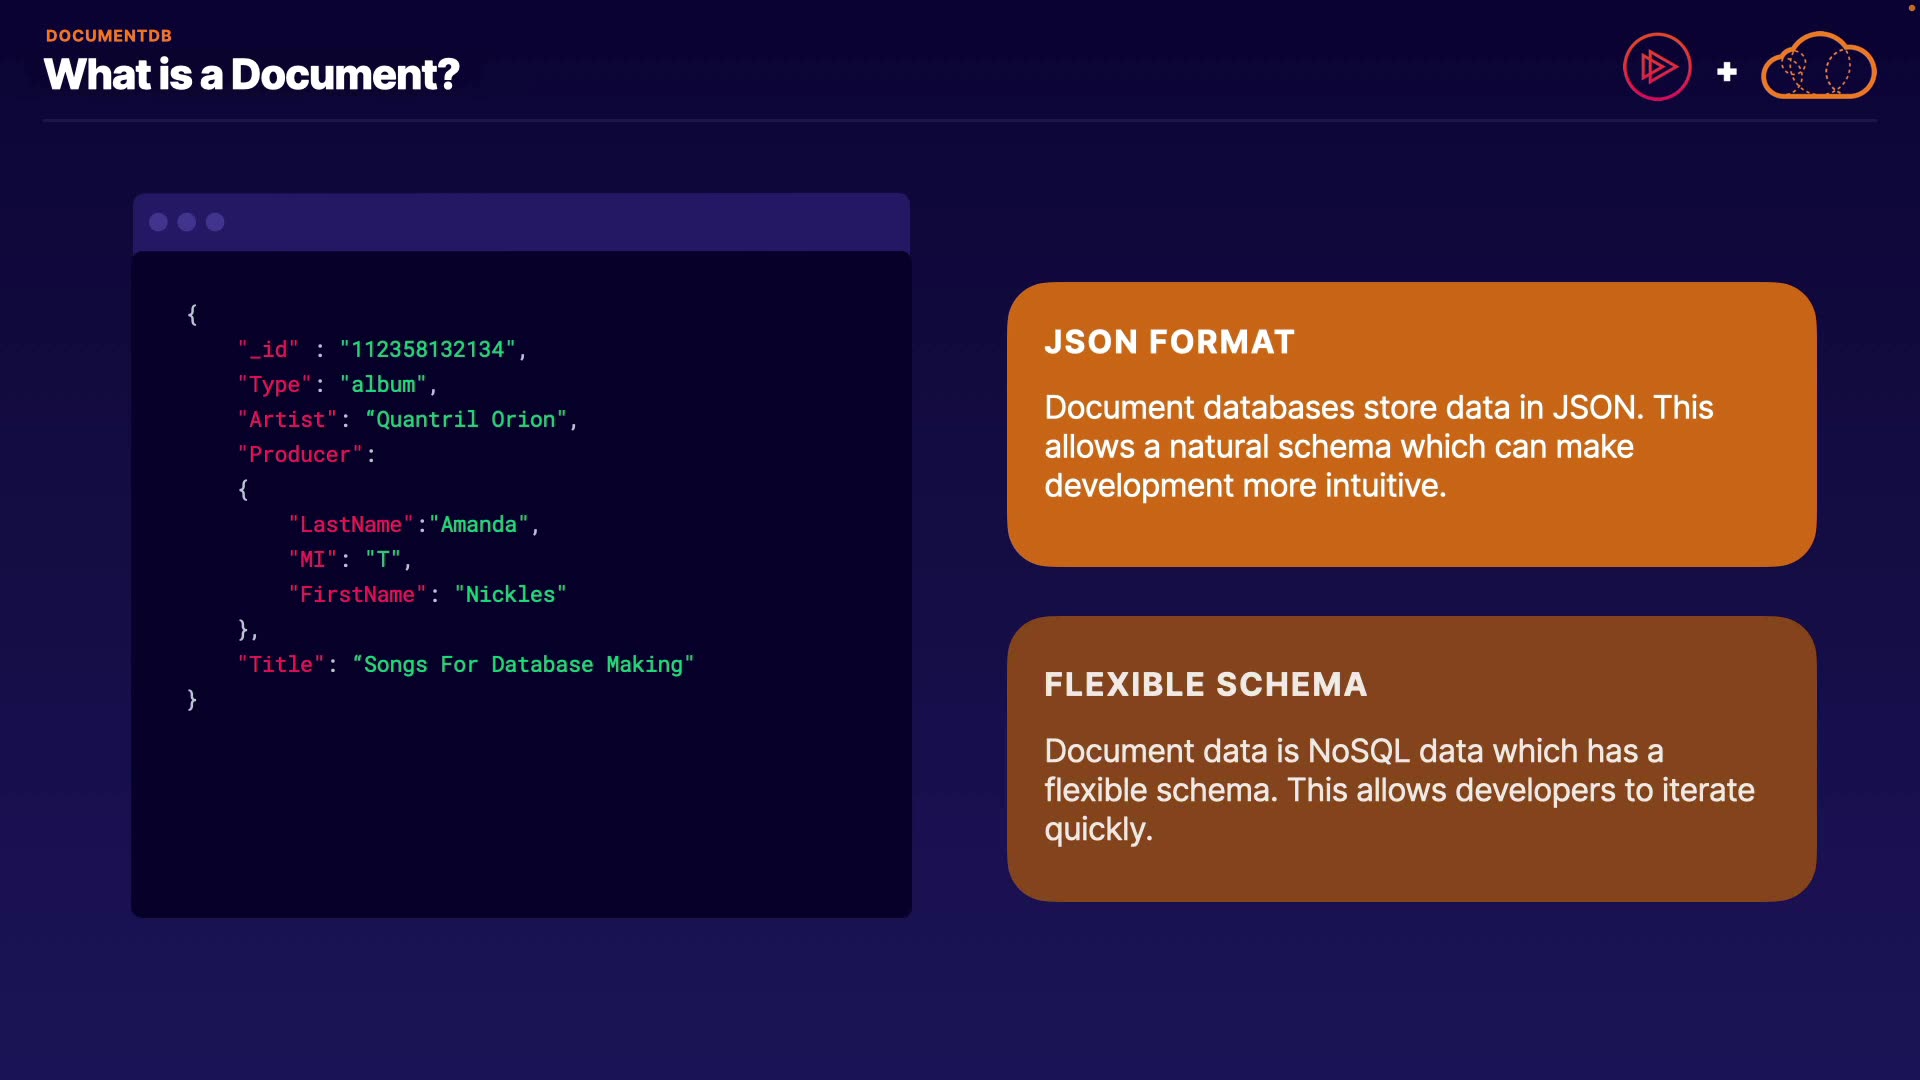Select the DOCUMENTDB section label
1920x1080 pixels.
(x=109, y=36)
